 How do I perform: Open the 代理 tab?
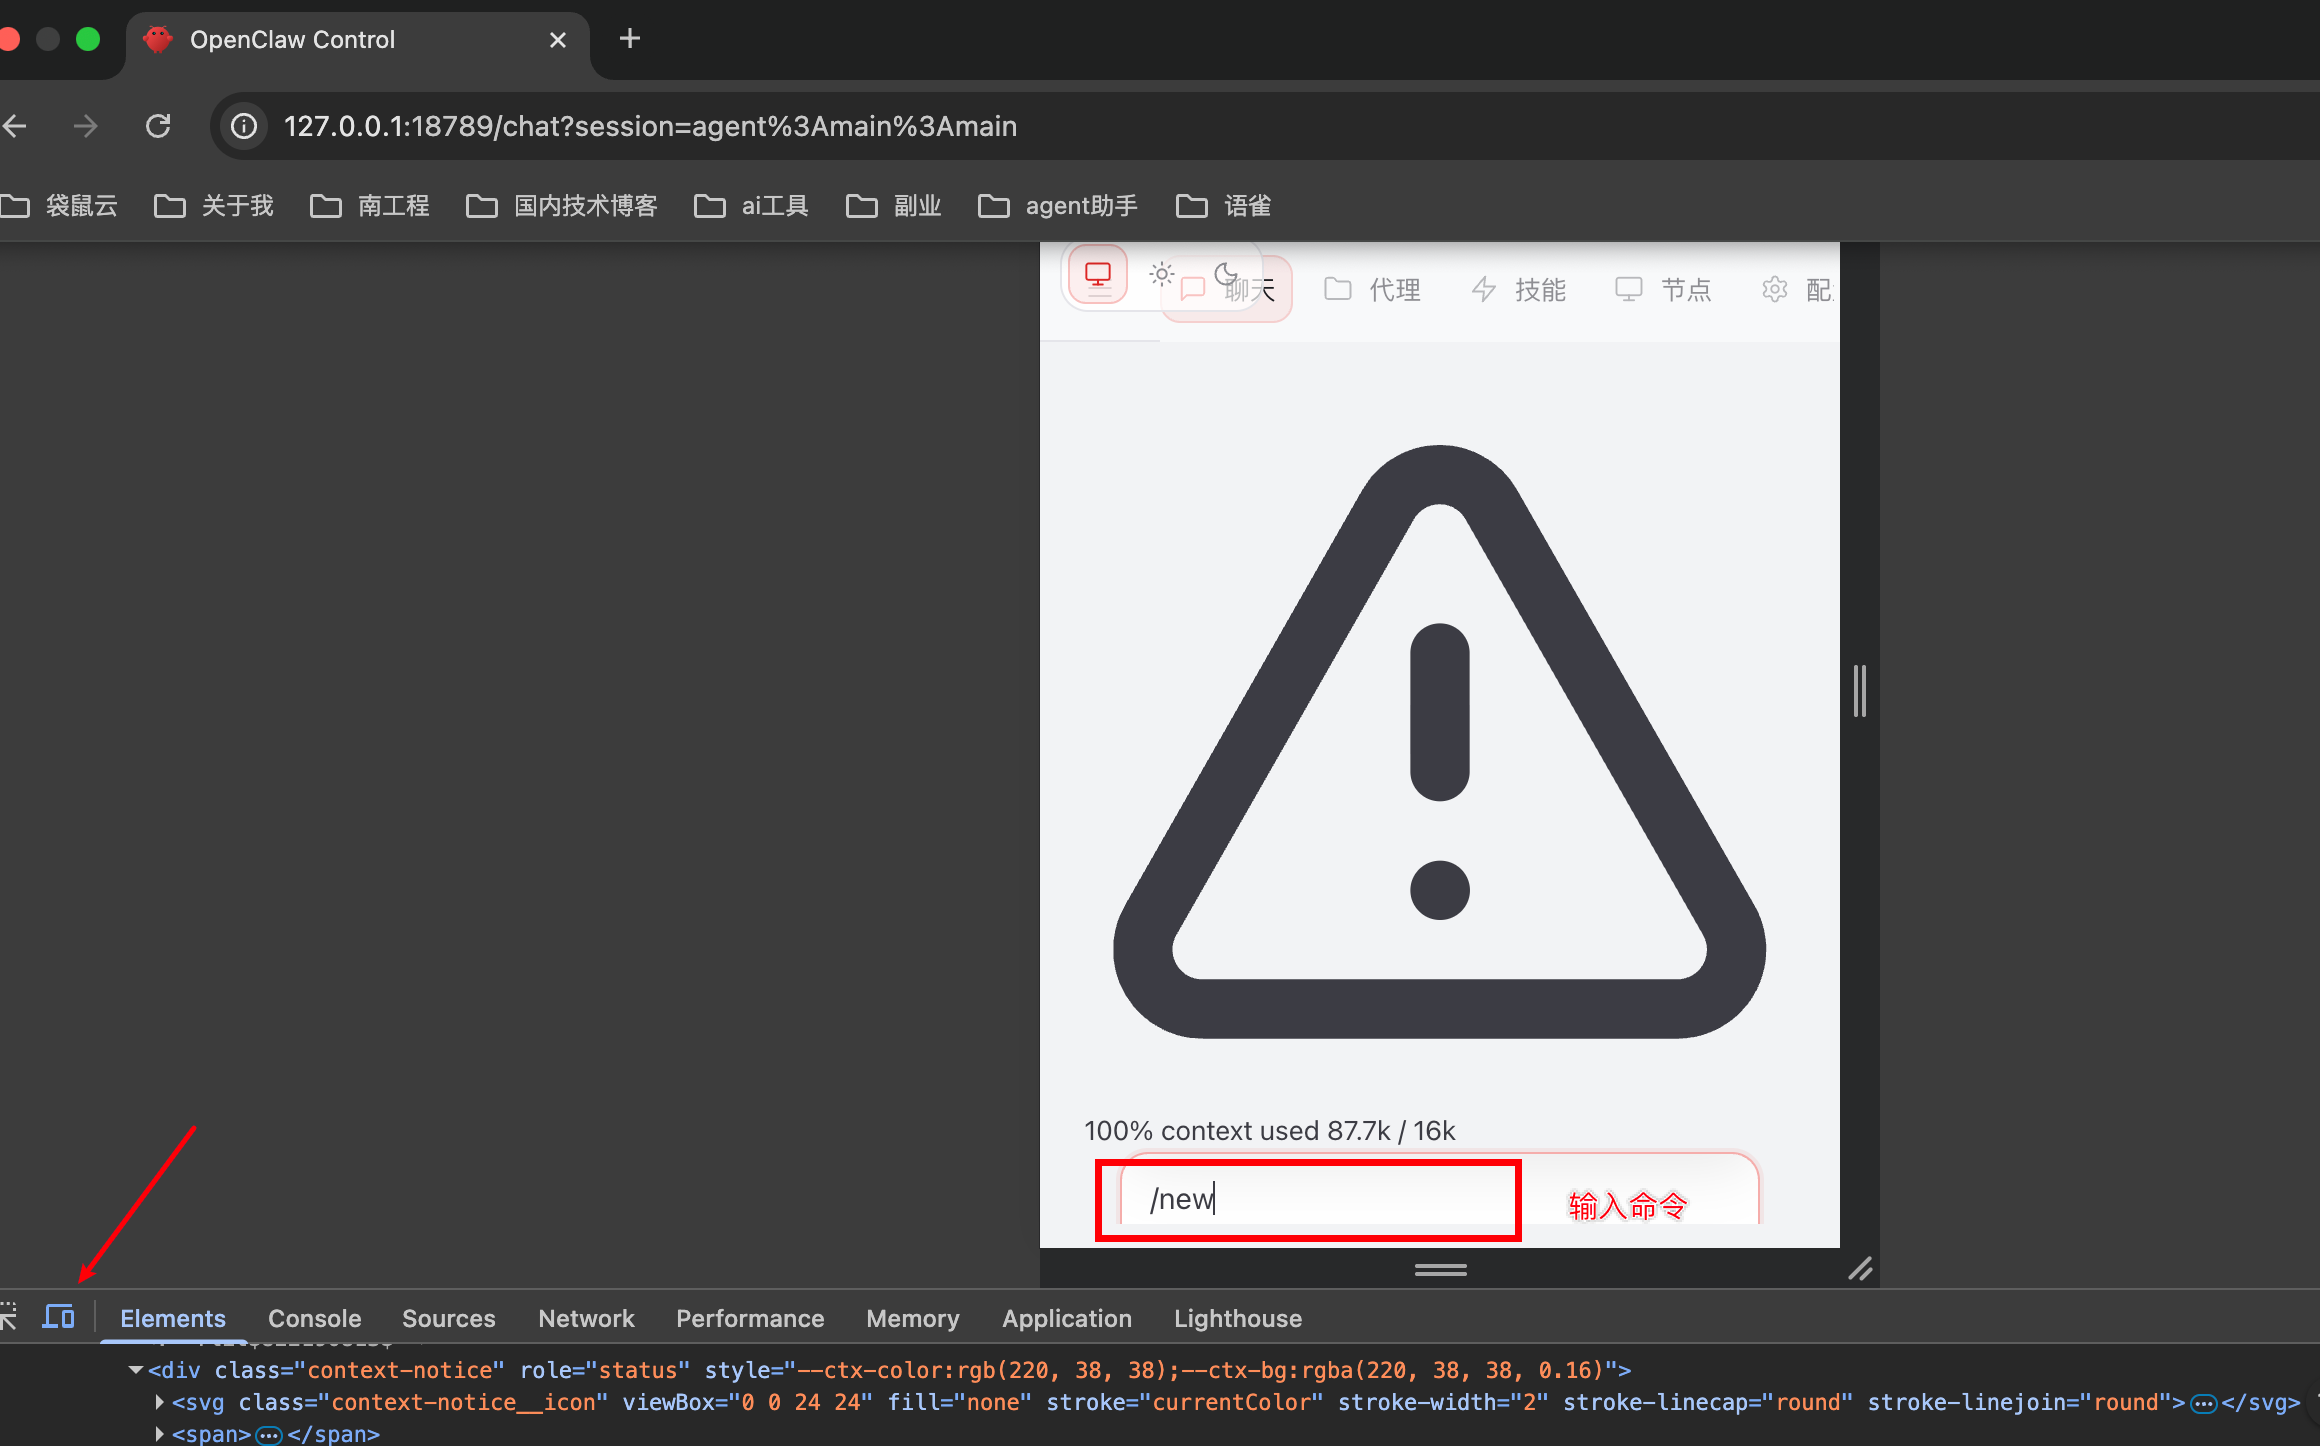1372,290
